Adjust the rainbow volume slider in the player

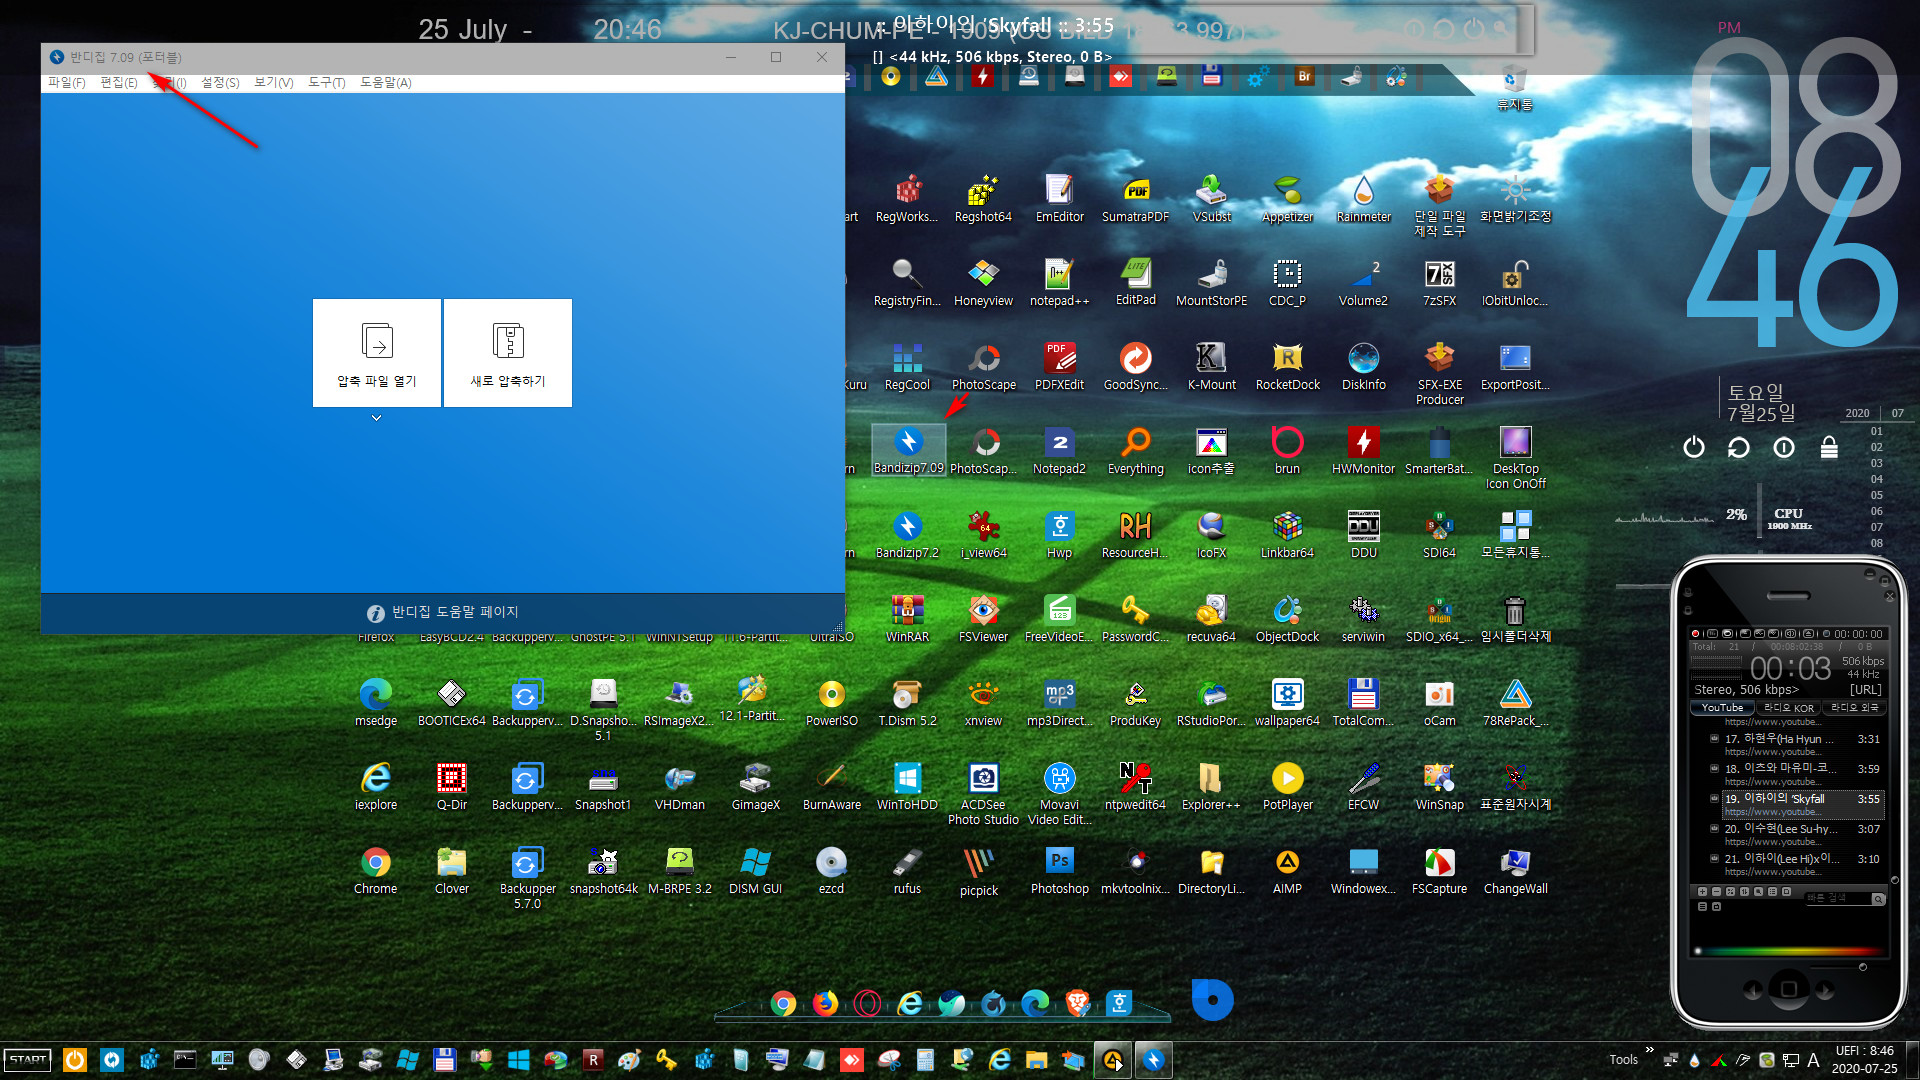1789,951
